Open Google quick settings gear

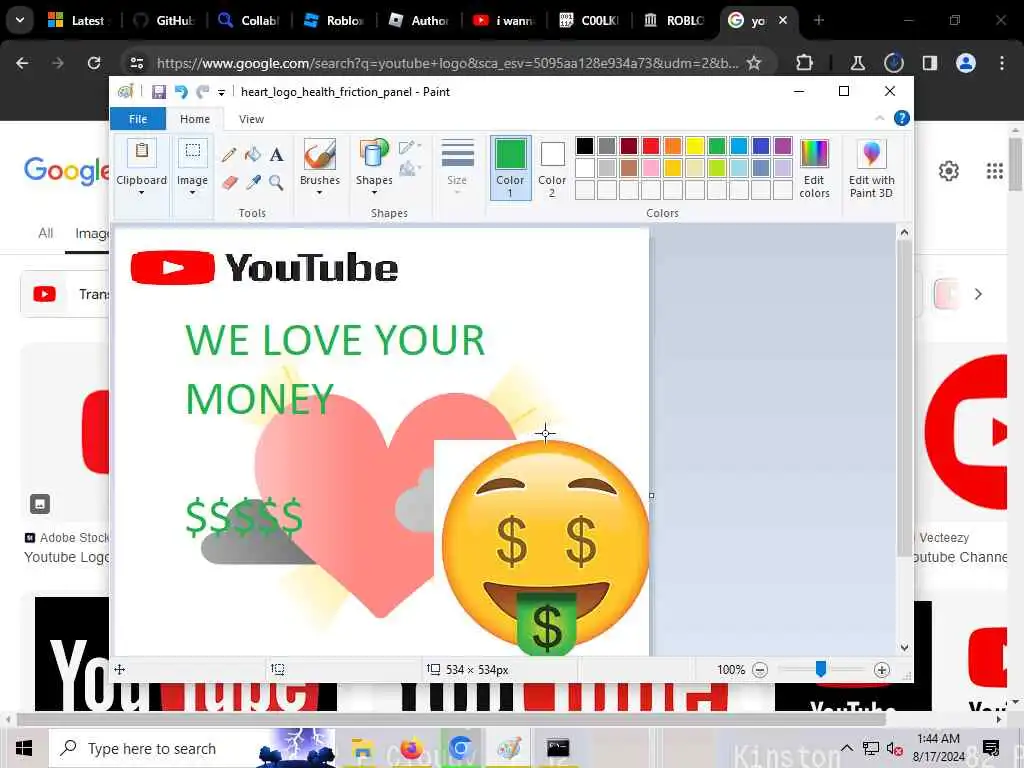coord(948,171)
